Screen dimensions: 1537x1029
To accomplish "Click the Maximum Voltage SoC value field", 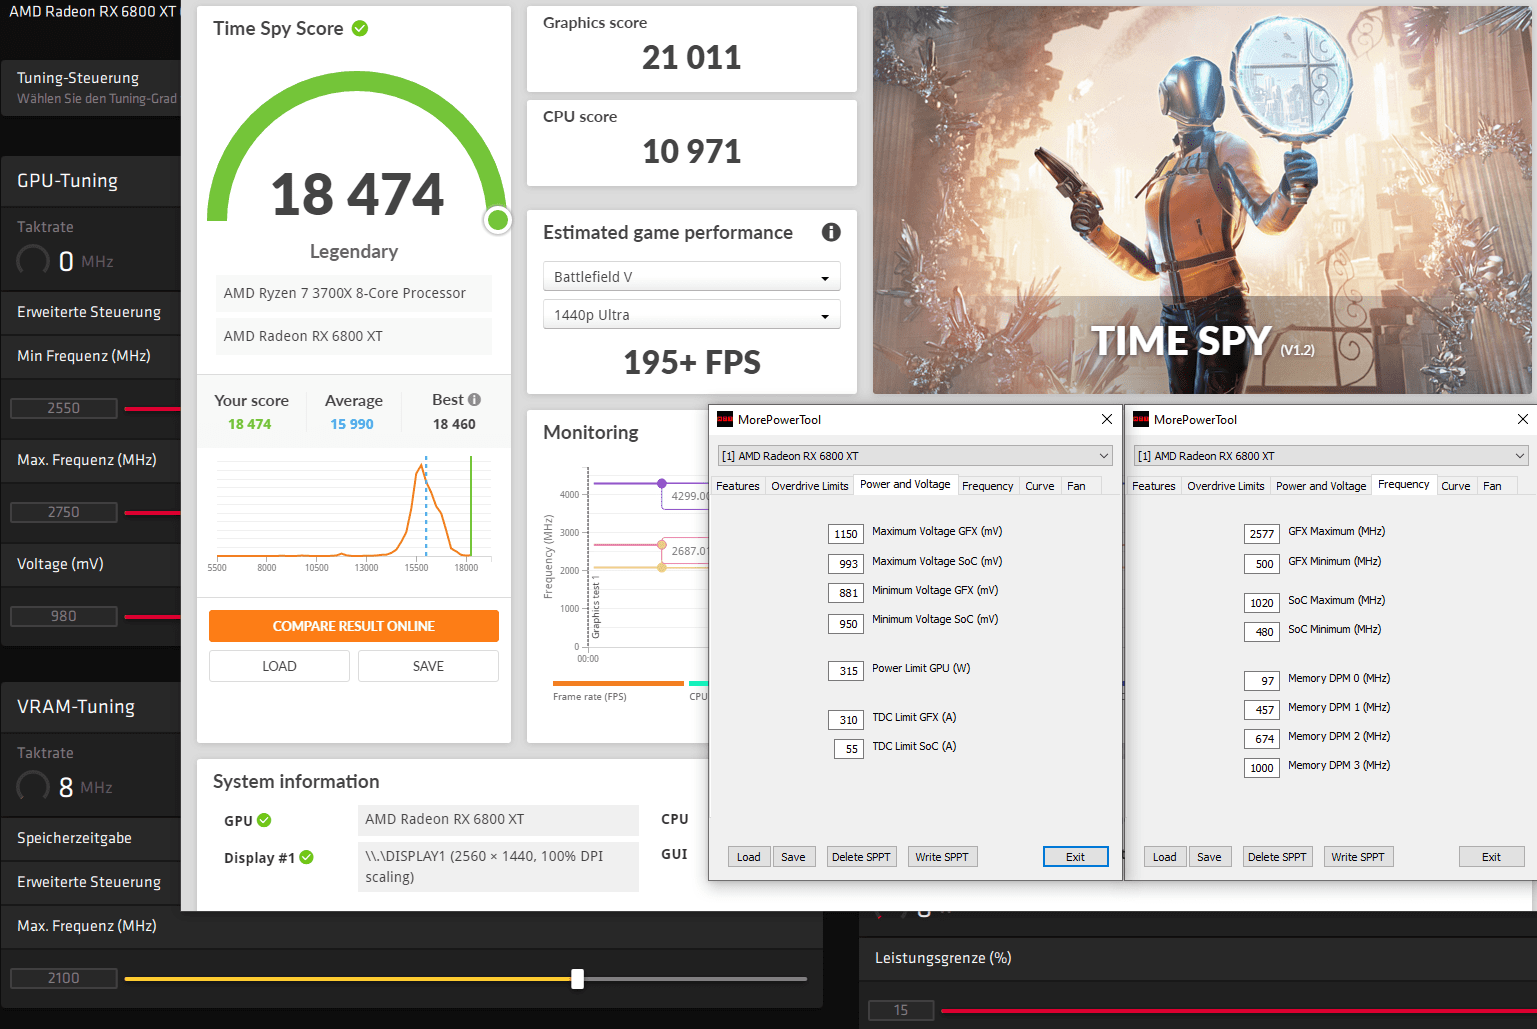I will pos(846,564).
